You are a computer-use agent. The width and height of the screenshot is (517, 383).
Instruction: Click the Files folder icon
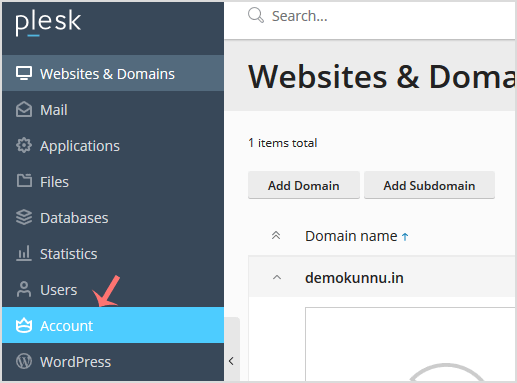click(x=24, y=181)
